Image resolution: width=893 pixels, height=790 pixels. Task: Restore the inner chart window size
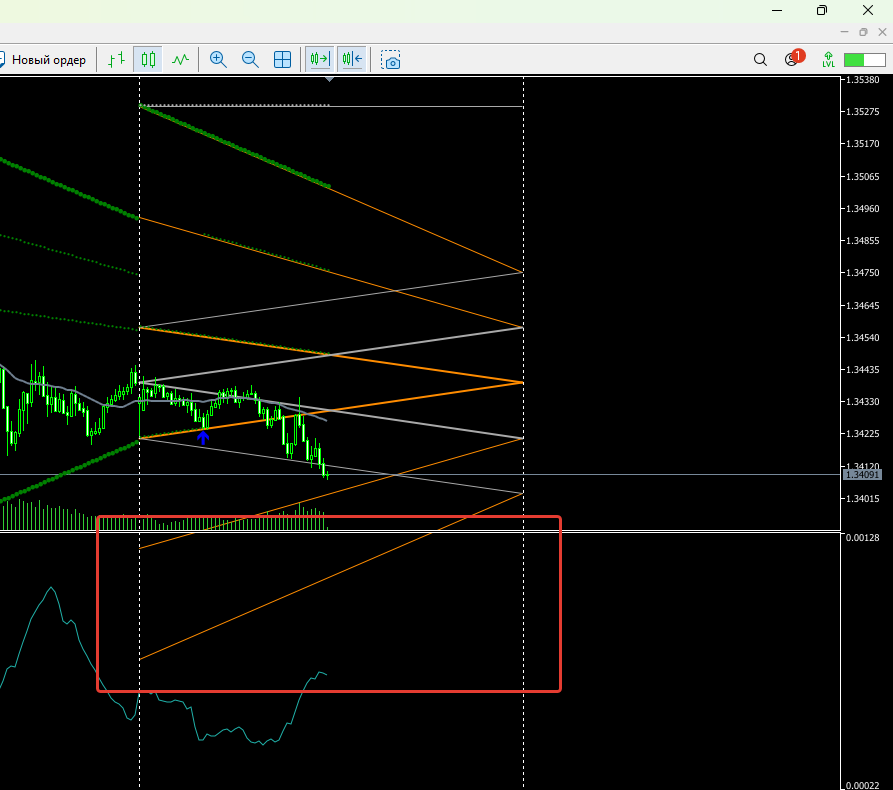click(863, 32)
